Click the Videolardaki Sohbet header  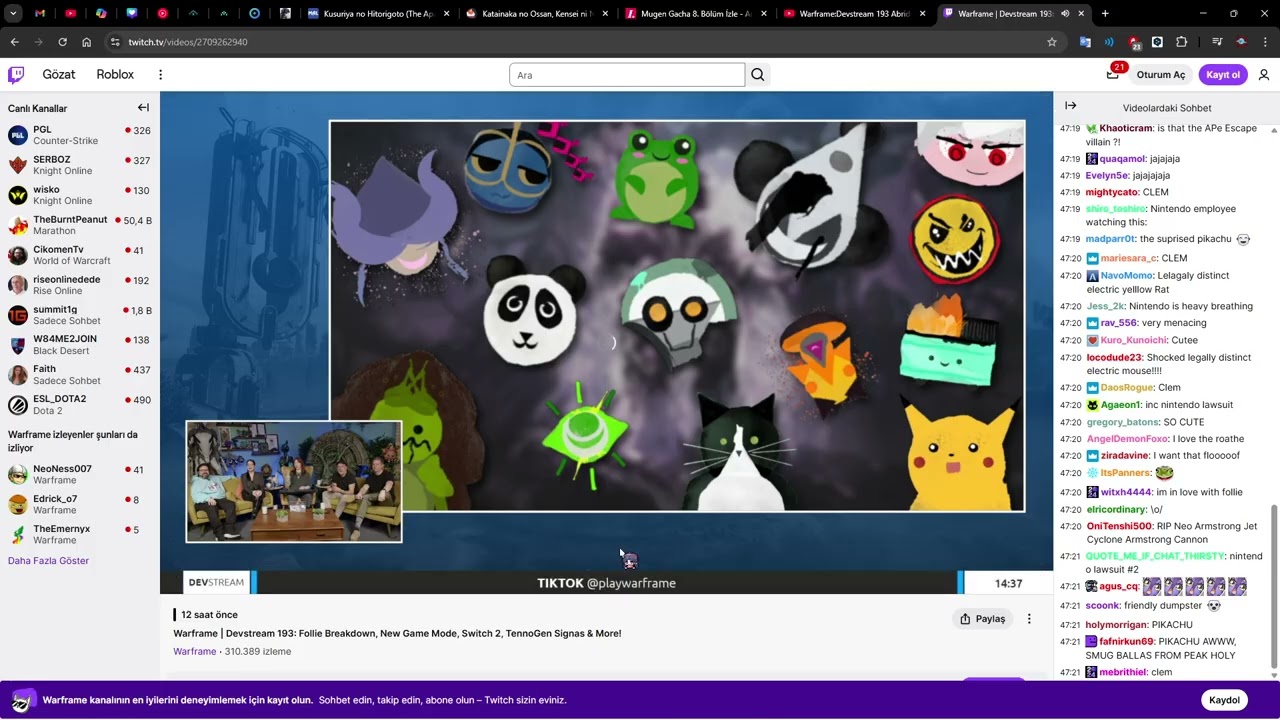[x=1167, y=108]
